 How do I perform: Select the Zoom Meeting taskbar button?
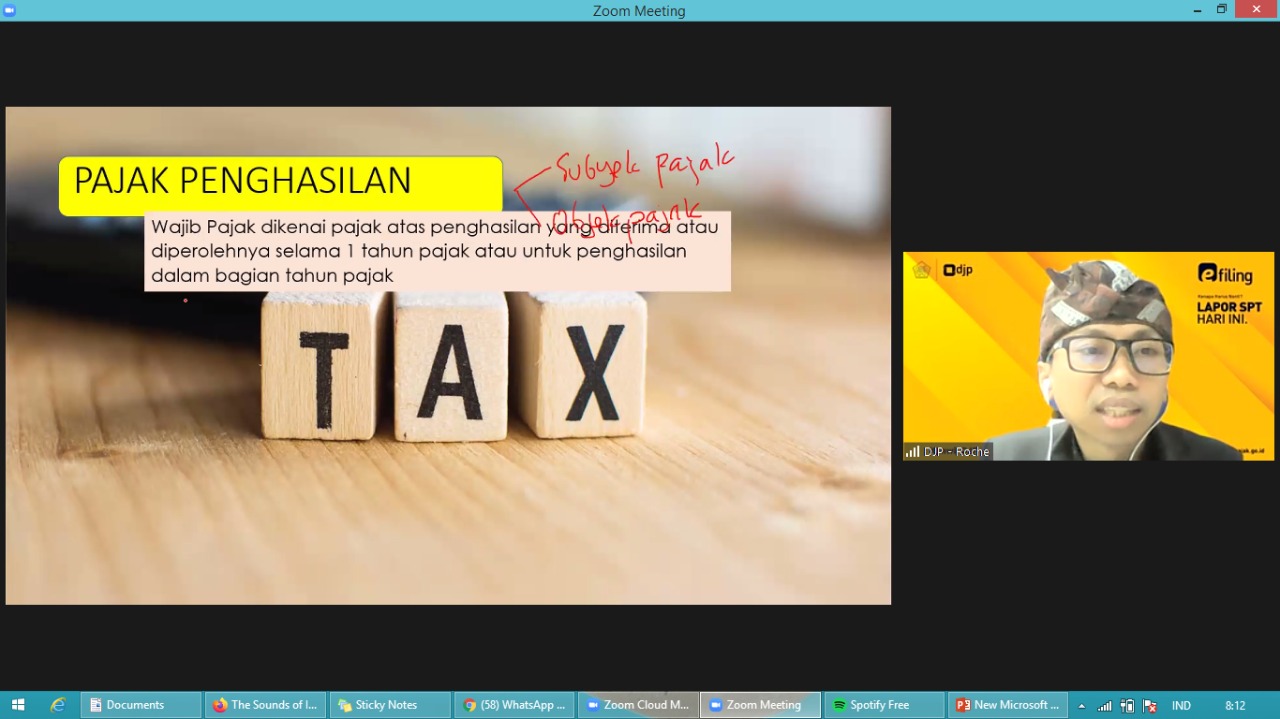tap(760, 705)
